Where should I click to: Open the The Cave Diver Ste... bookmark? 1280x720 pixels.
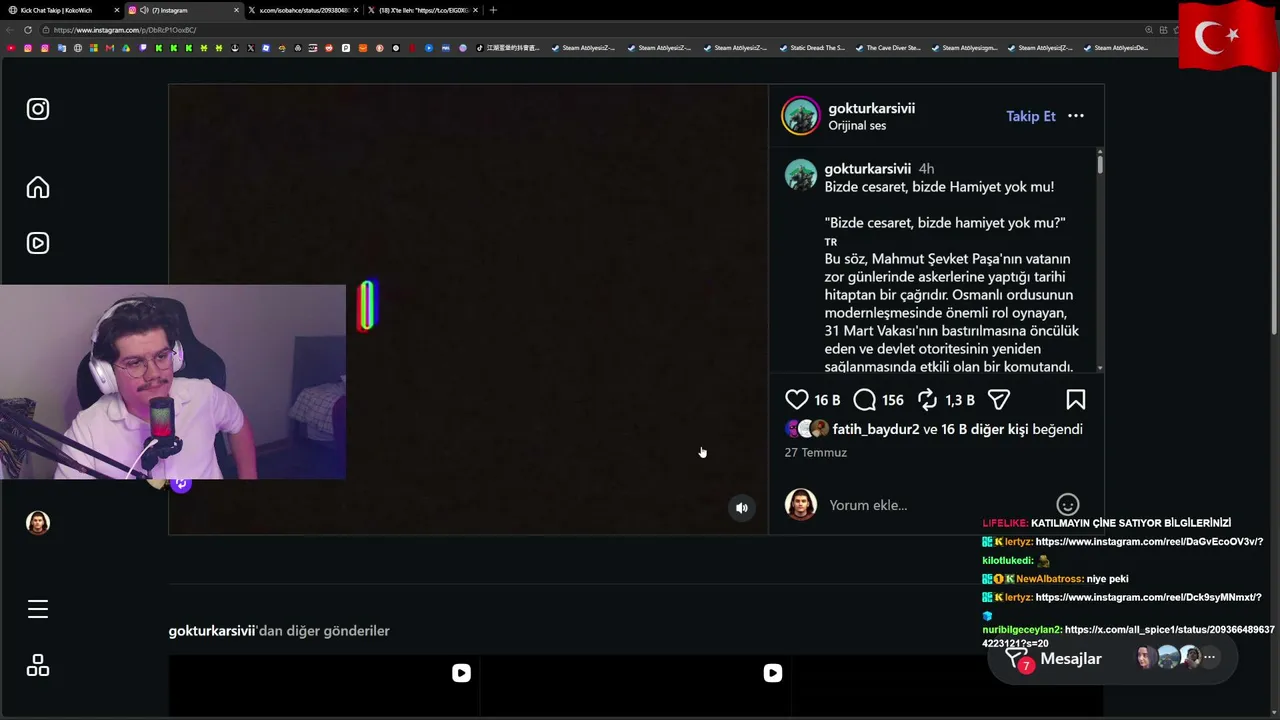(x=887, y=48)
